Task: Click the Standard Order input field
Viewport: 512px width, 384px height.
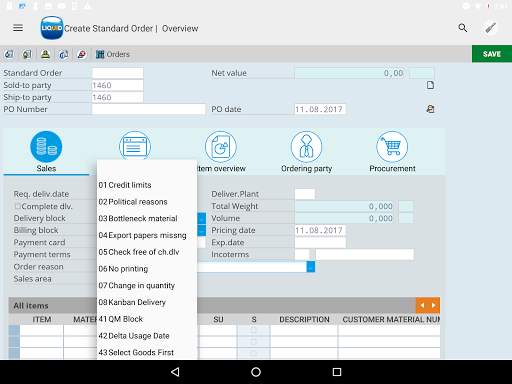Action: (x=118, y=73)
